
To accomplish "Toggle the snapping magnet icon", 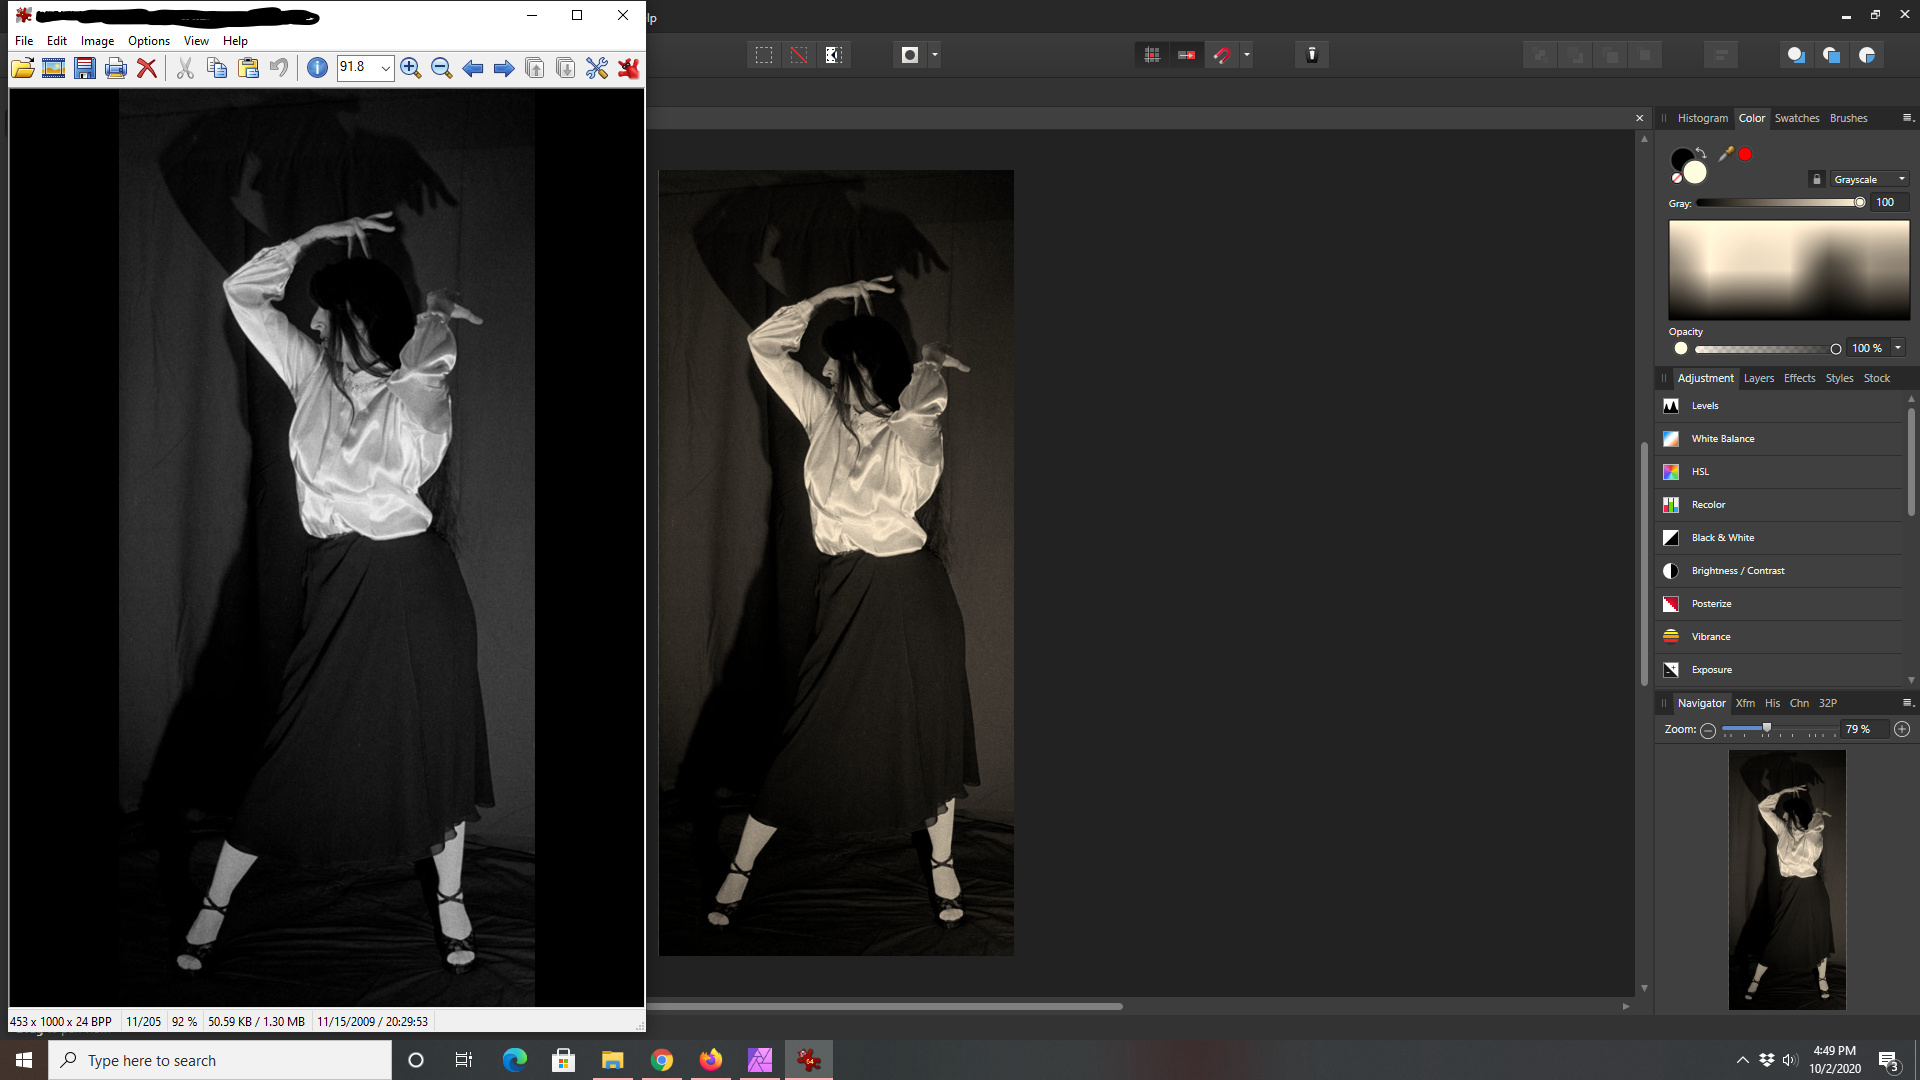I will point(1222,55).
